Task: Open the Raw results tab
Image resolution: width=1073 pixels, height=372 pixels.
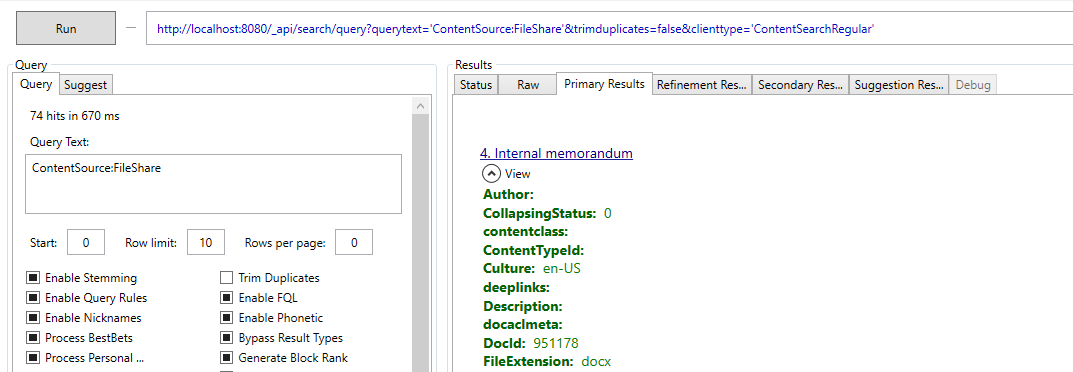Action: click(x=528, y=85)
